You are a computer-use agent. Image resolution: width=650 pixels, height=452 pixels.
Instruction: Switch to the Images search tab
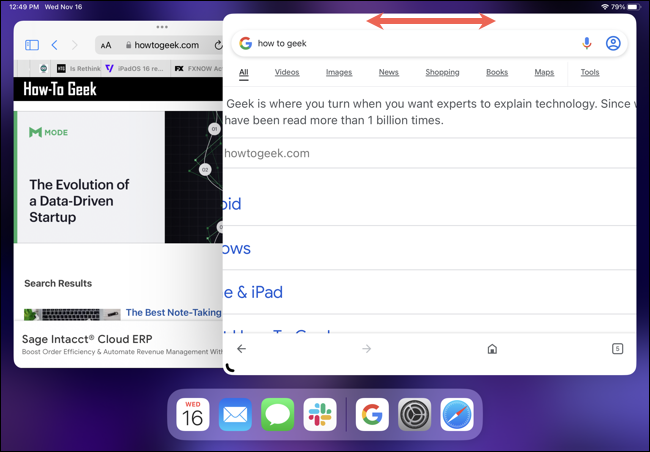pos(339,72)
